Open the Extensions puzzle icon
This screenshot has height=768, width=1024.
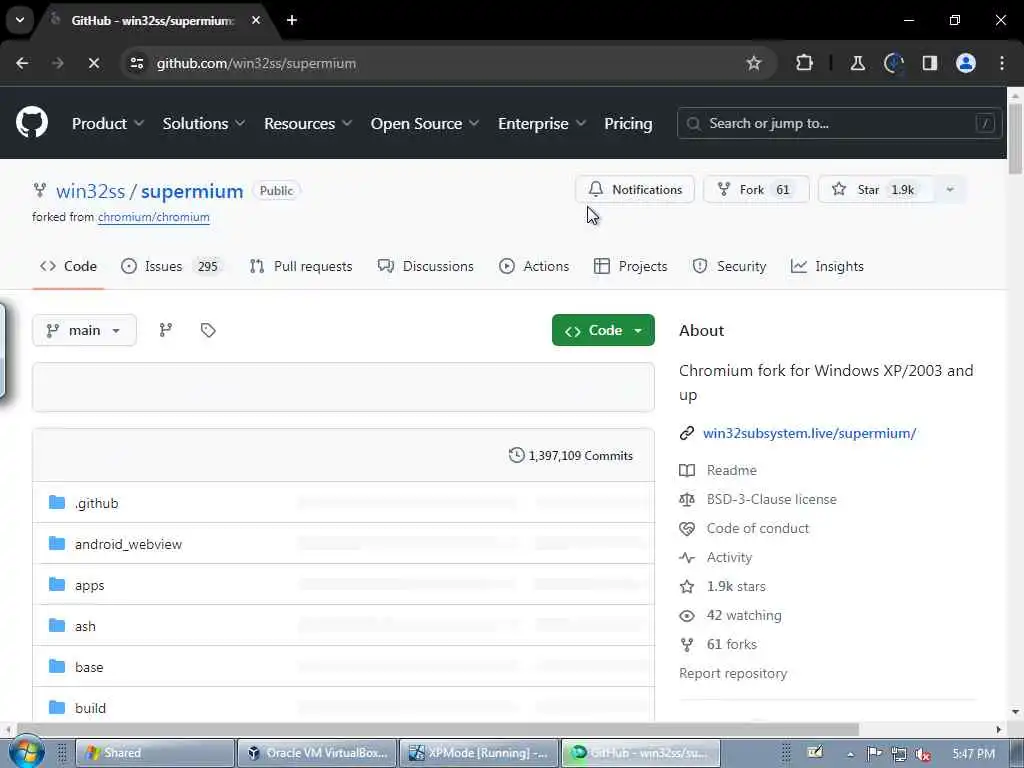tap(804, 63)
